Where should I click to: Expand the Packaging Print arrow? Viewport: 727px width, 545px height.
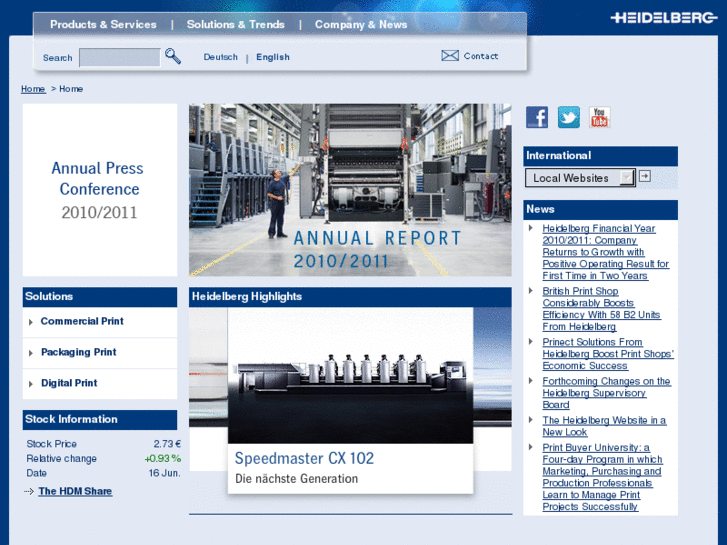(31, 353)
